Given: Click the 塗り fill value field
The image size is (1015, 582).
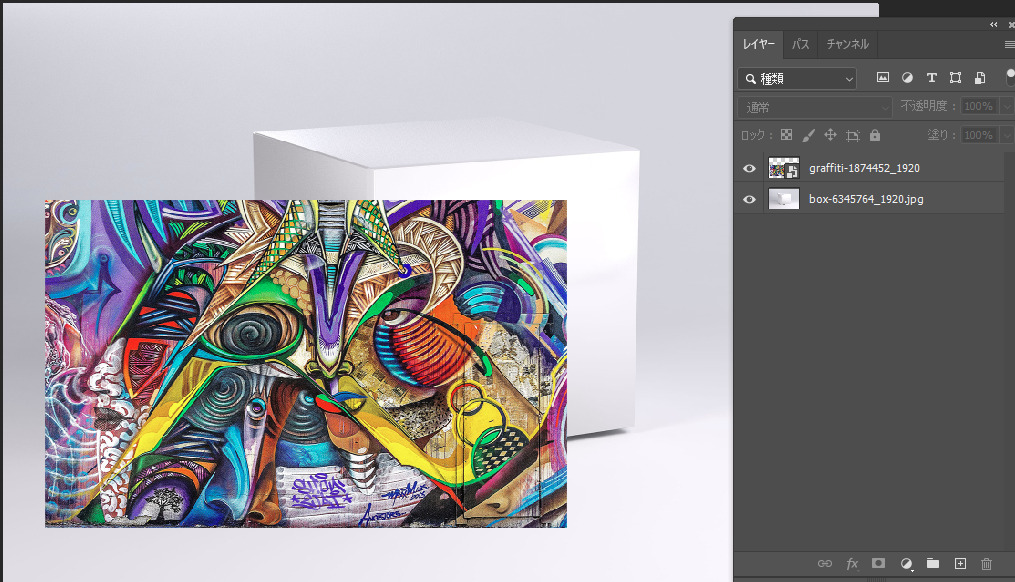Looking at the screenshot, I should (978, 135).
